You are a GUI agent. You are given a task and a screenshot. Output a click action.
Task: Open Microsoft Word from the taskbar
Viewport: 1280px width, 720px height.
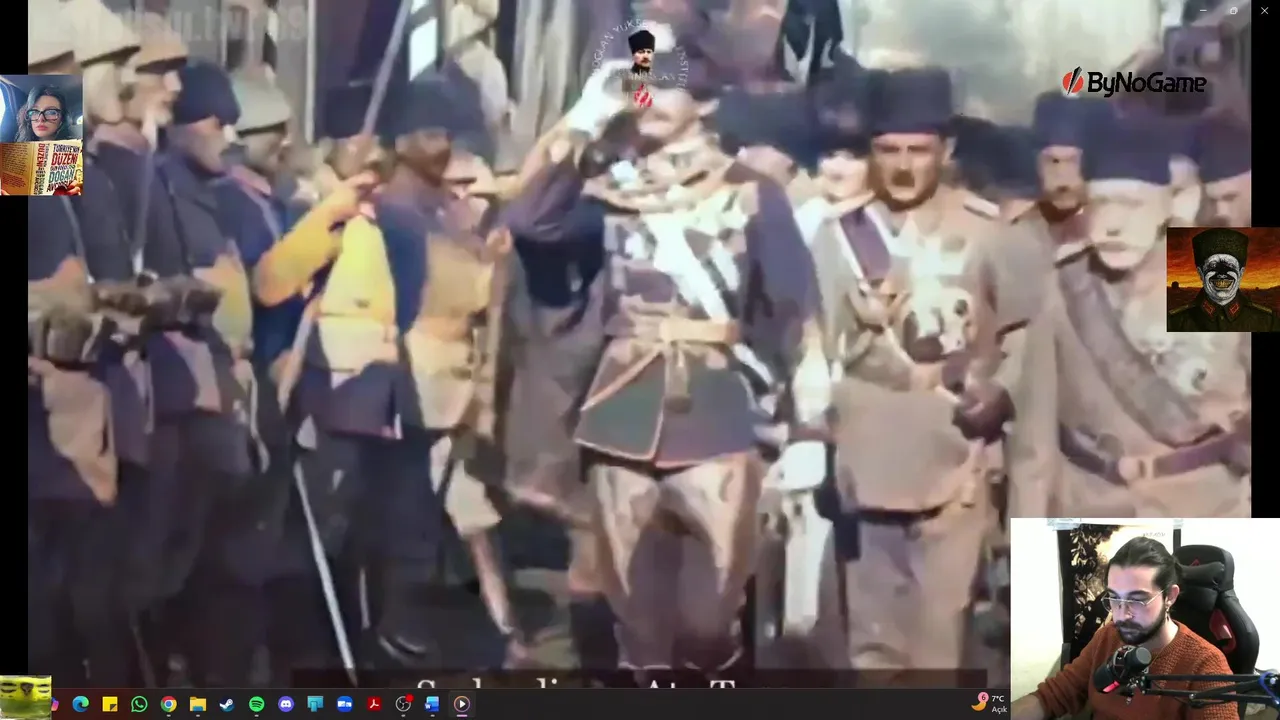tap(433, 704)
